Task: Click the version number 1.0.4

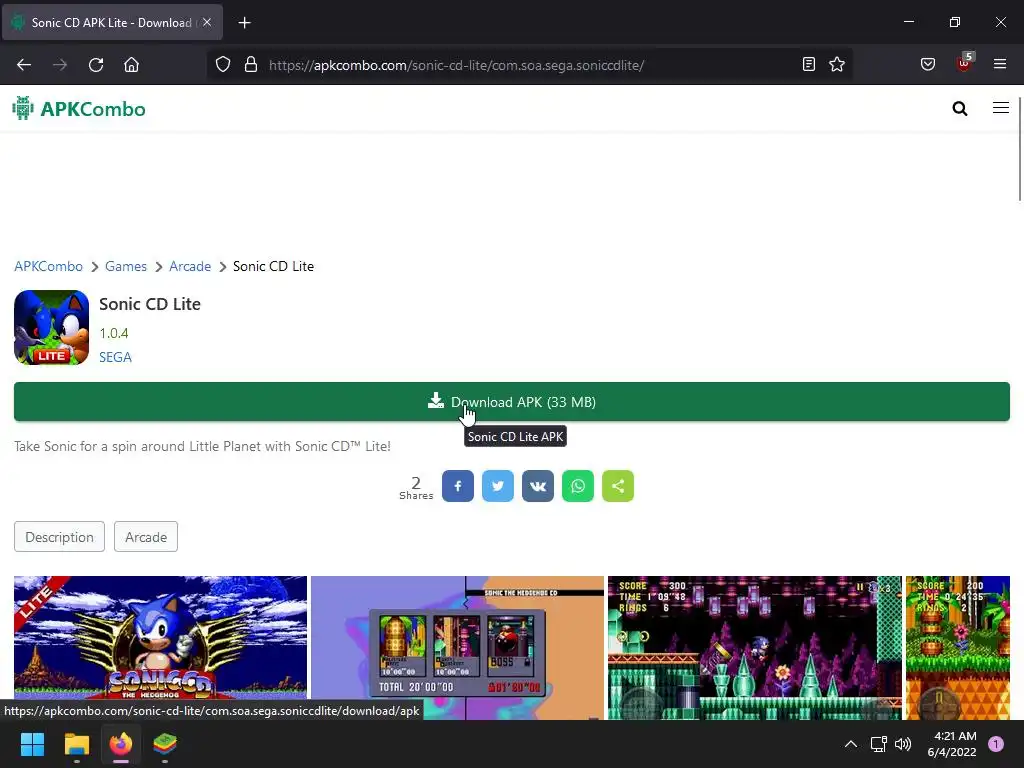Action: 114,333
